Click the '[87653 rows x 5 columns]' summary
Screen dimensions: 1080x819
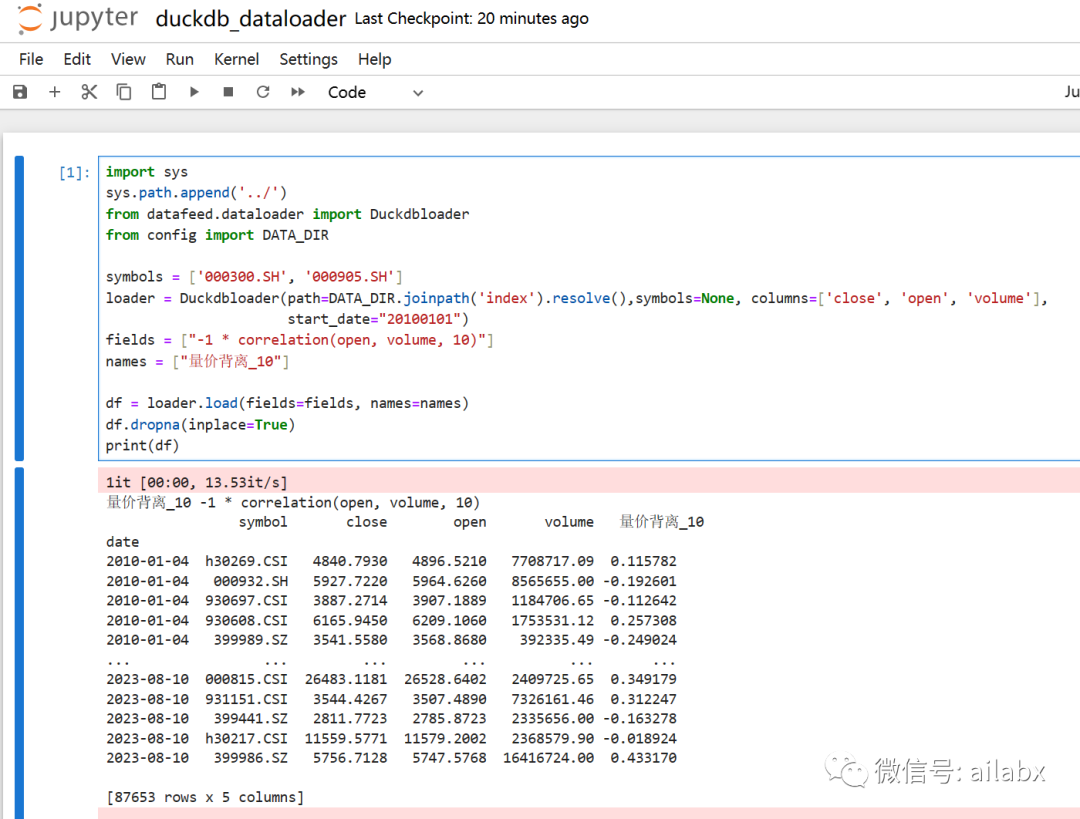point(205,797)
